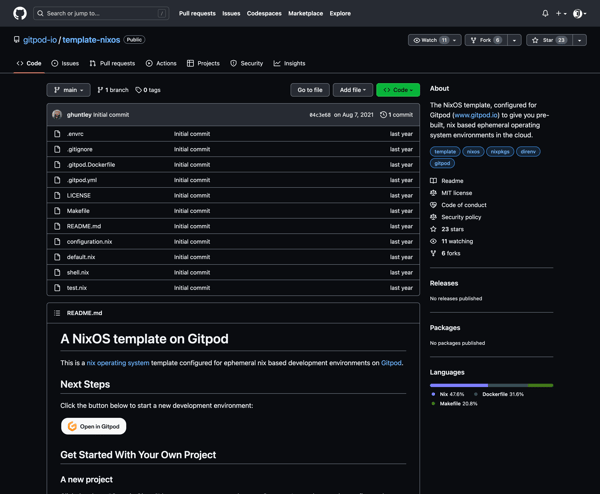Click the Go to file button
600x494 pixels.
tap(310, 90)
